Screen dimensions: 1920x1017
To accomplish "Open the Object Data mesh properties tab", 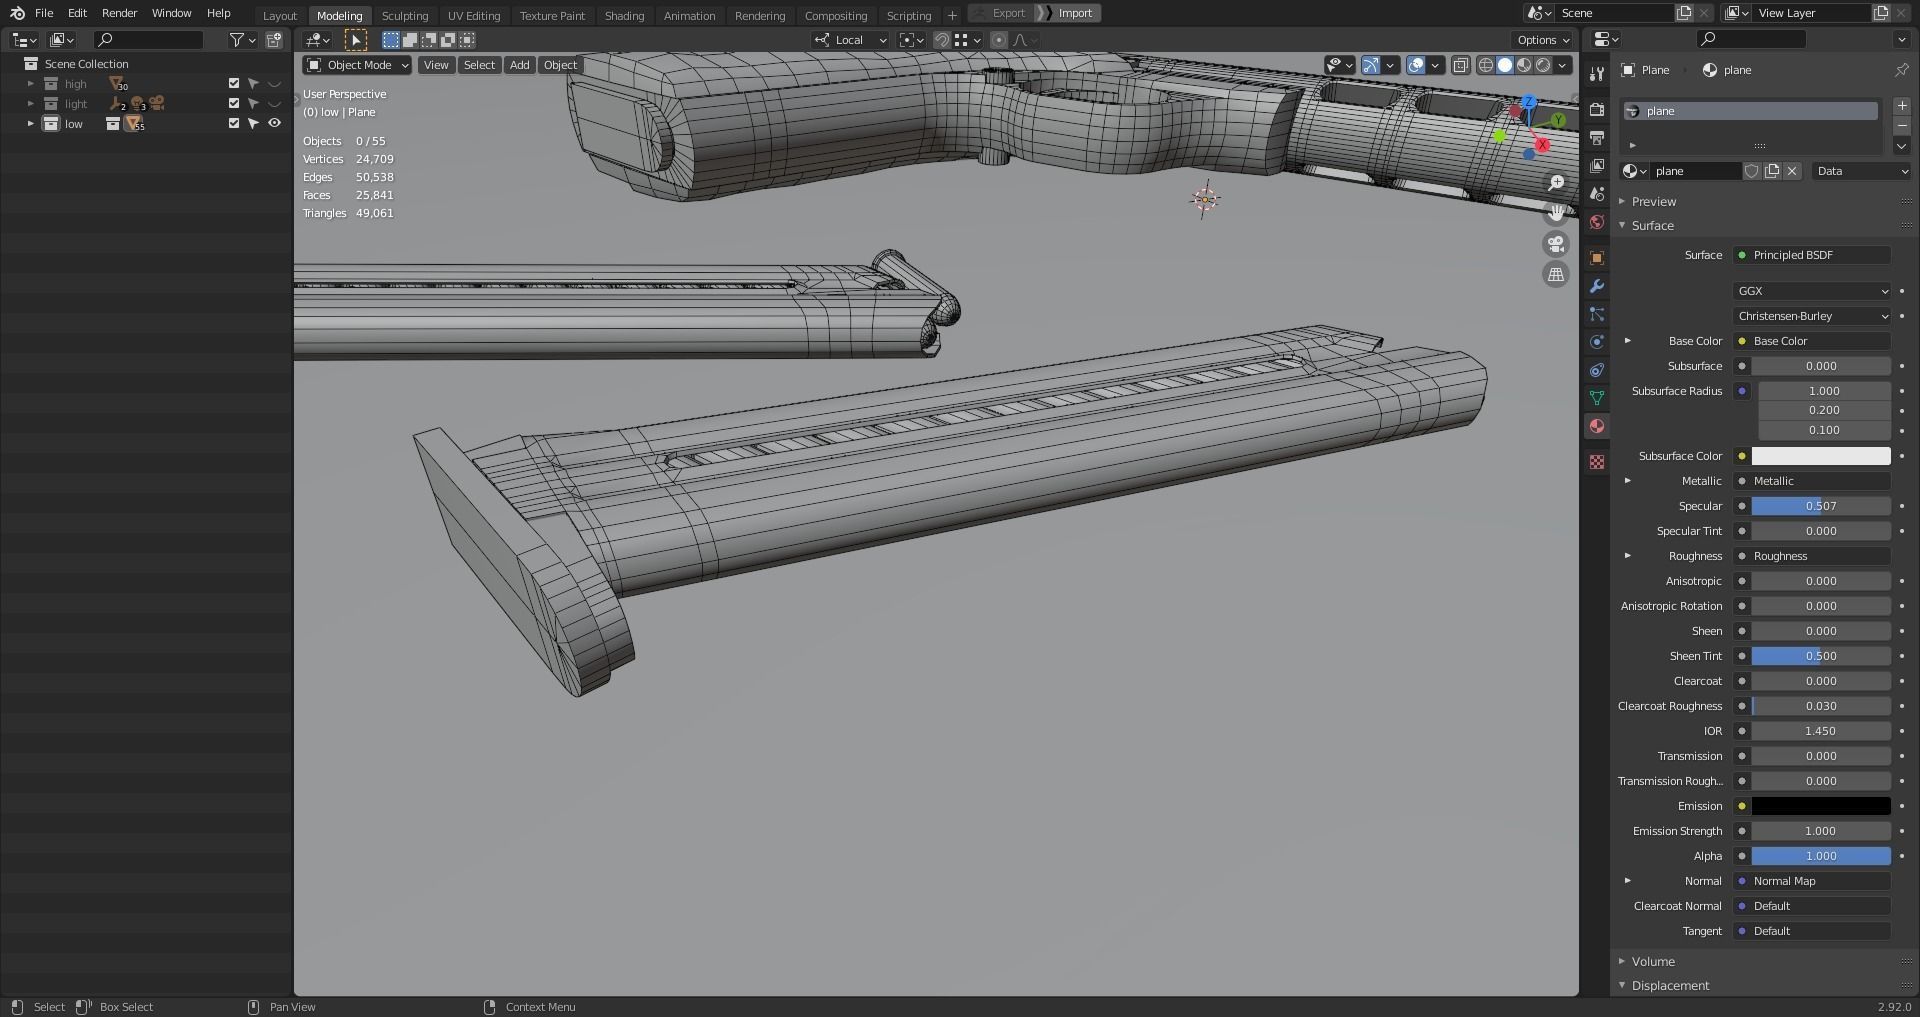I will (x=1597, y=398).
